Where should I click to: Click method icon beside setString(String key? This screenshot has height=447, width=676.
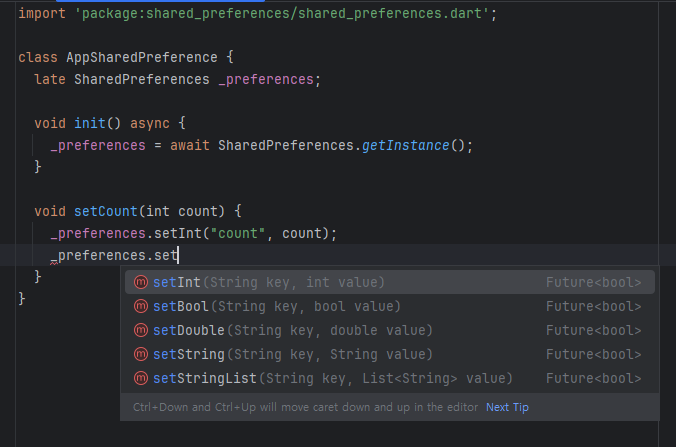141,354
